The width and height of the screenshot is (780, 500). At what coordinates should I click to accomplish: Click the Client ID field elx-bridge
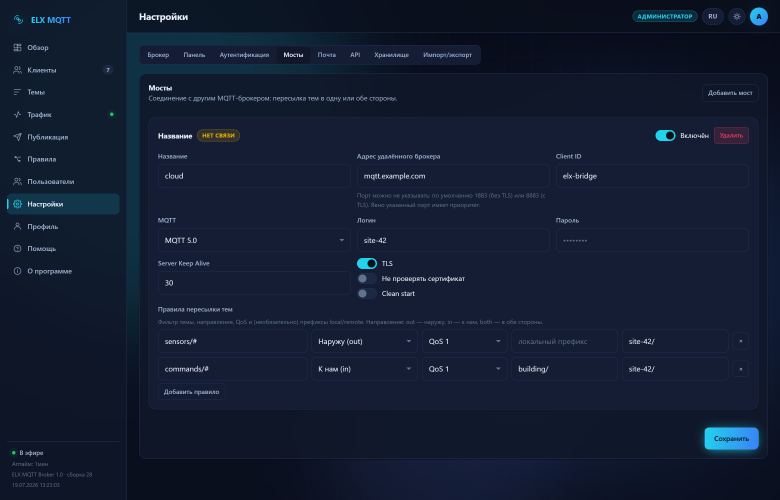pyautogui.click(x=652, y=176)
